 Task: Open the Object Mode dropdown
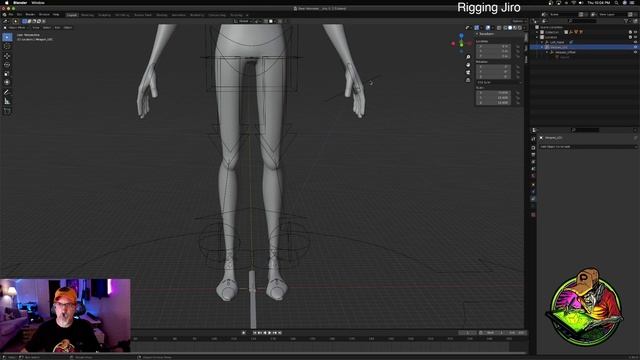pyautogui.click(x=17, y=27)
